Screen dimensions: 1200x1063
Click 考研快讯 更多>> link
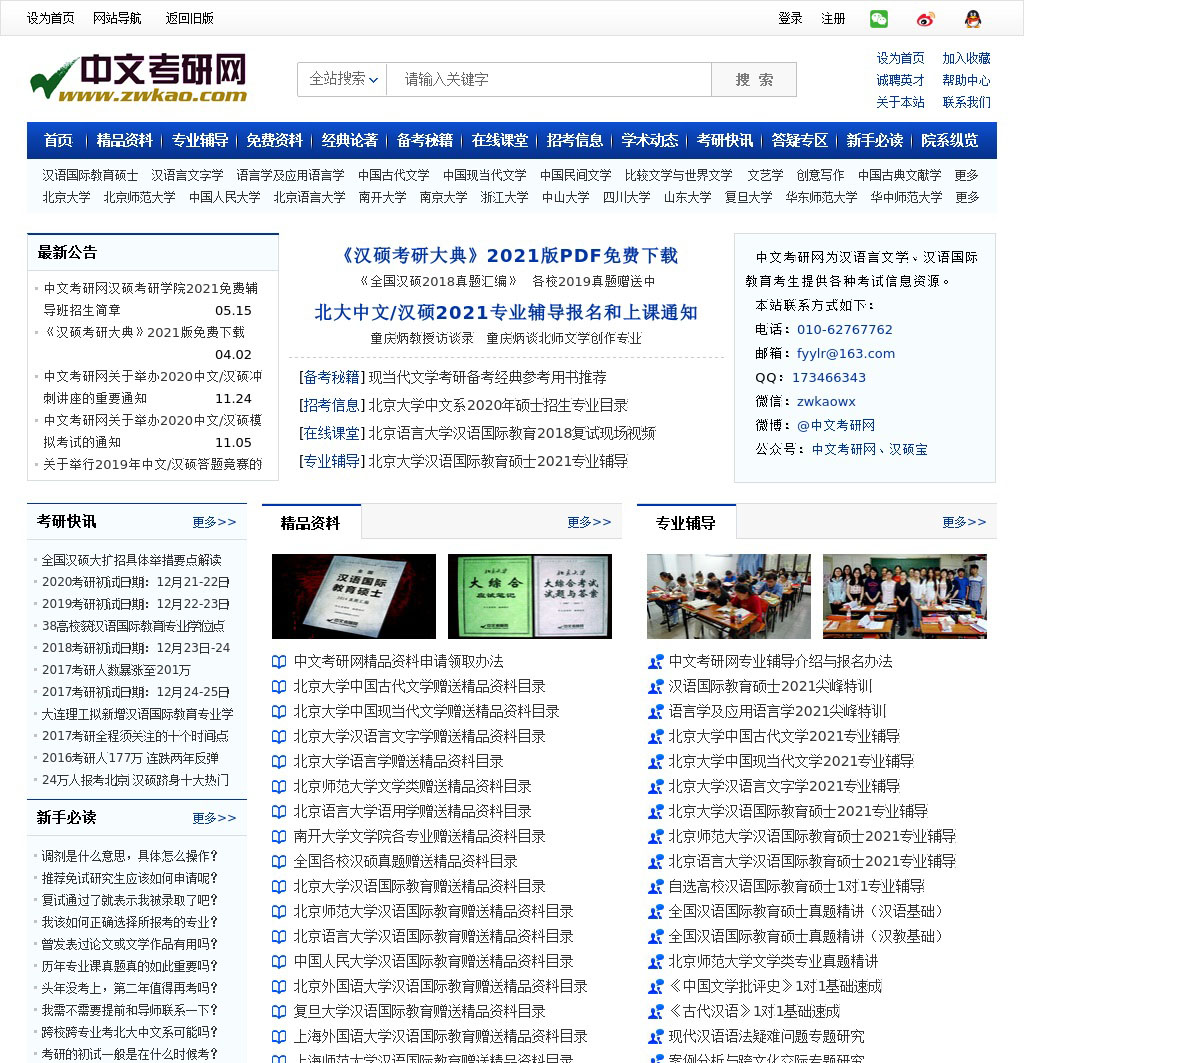click(x=215, y=522)
